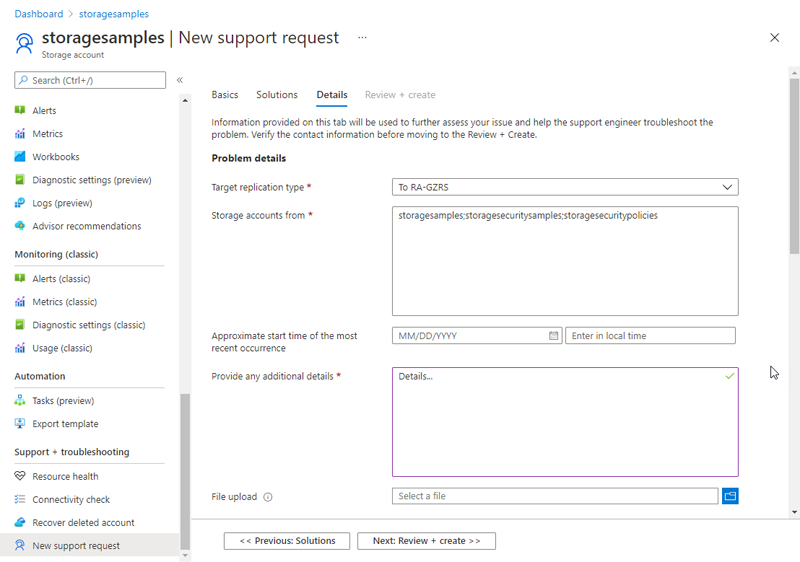
Task: Click Advisor recommendations cloud icon
Action: [x=20, y=226]
